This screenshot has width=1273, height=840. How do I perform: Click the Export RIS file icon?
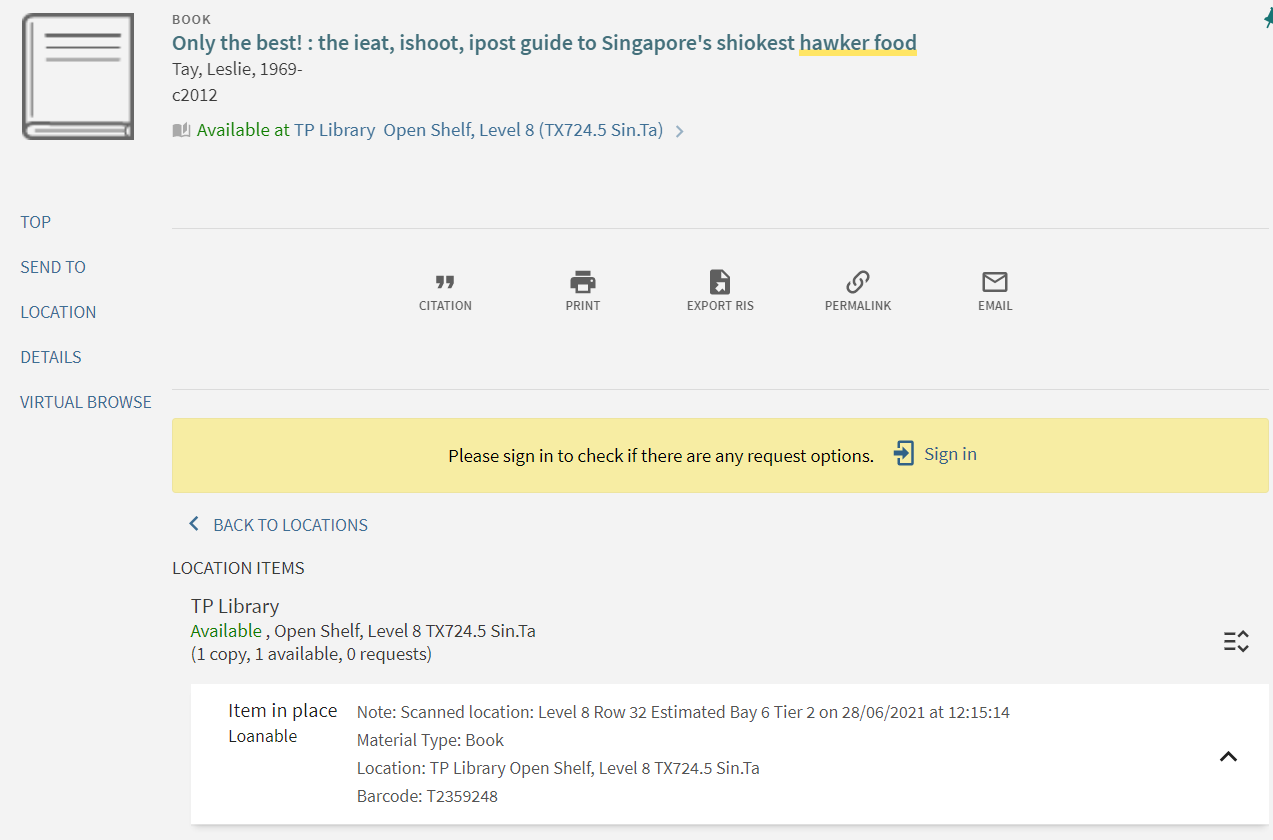720,282
